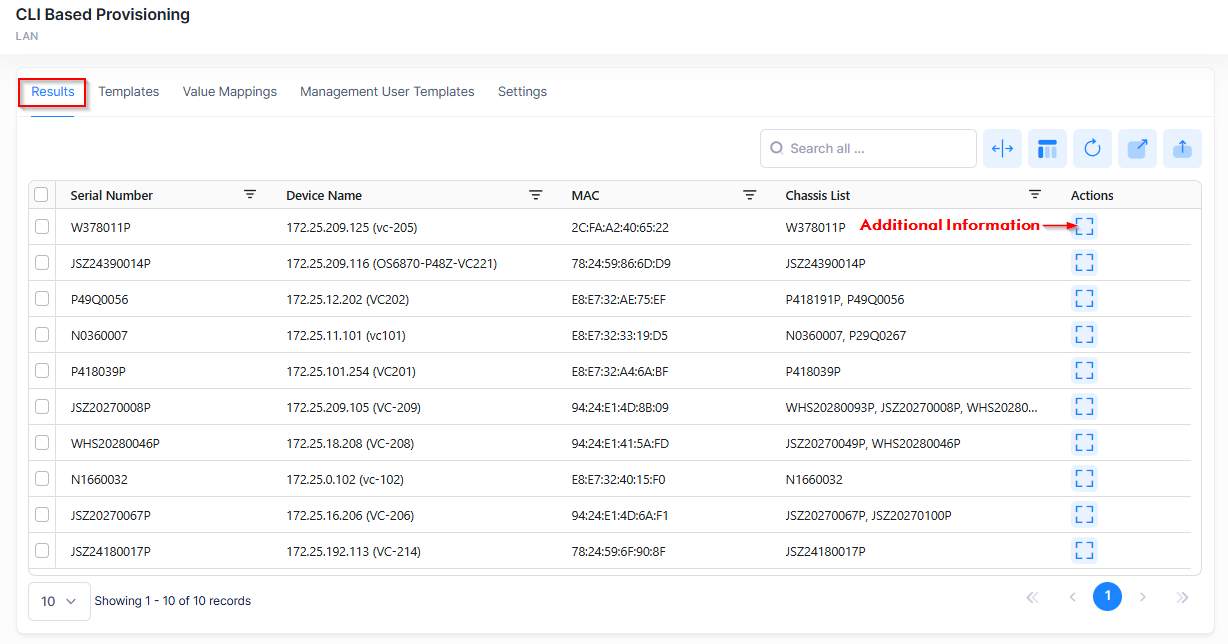Open the Serial Number column filter
The width and height of the screenshot is (1228, 644).
coord(250,195)
